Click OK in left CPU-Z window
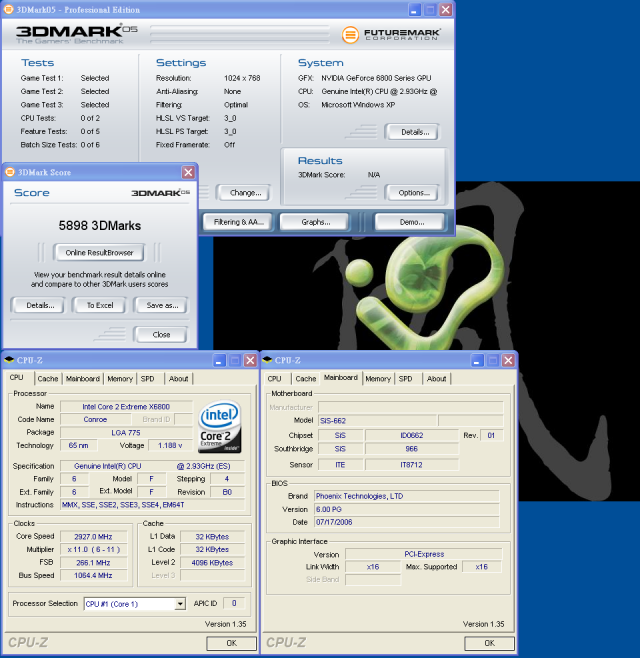 coord(231,643)
